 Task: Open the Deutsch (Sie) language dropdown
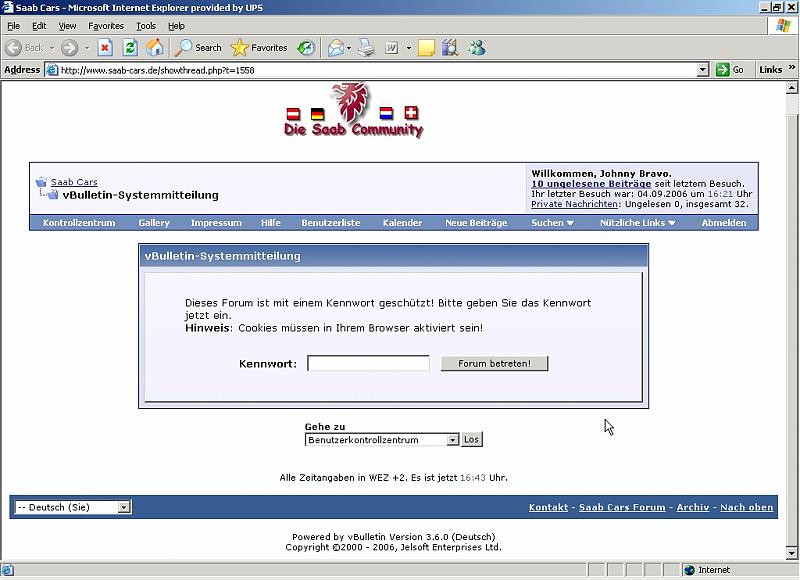click(x=124, y=507)
